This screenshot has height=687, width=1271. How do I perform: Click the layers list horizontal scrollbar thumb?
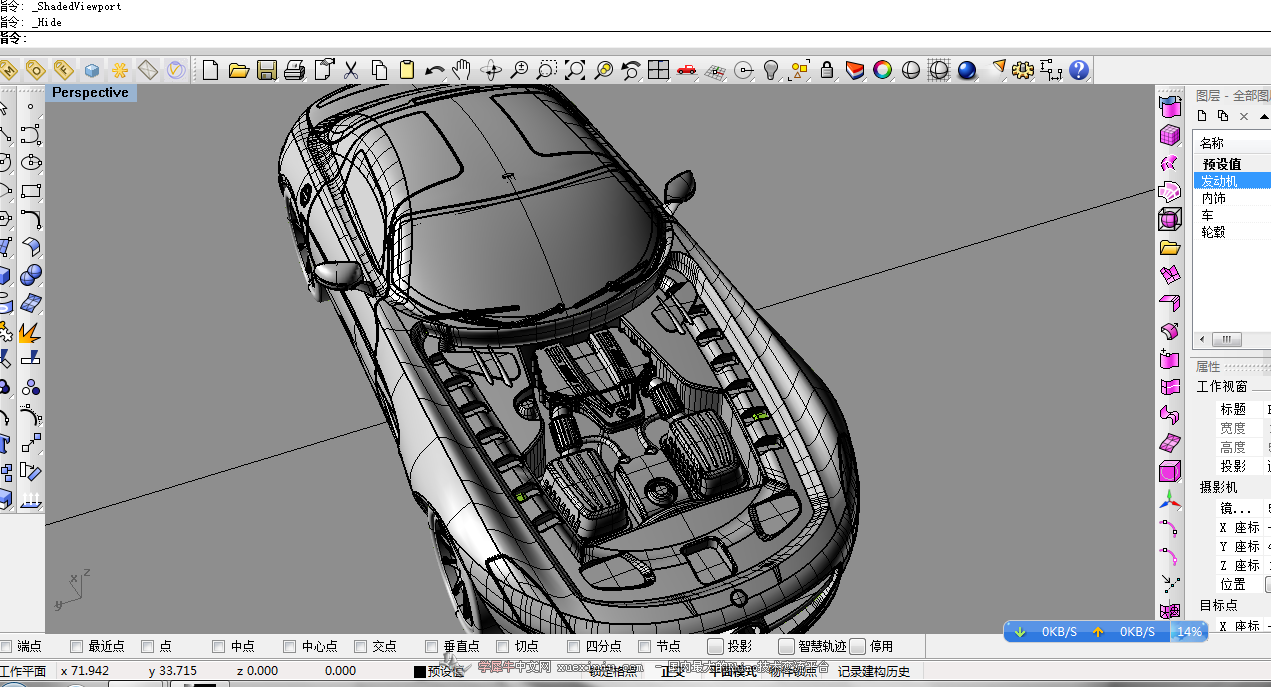coord(1227,339)
